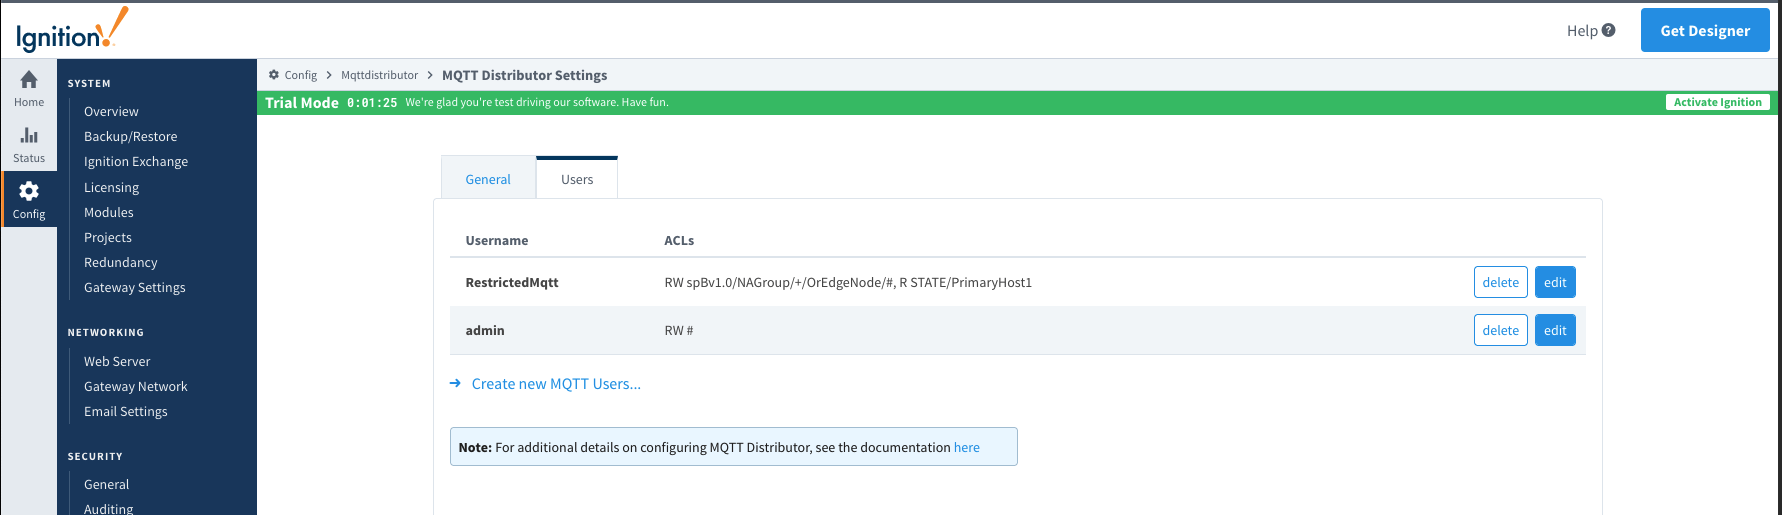Click Config breadcrumb link
Image resolution: width=1782 pixels, height=515 pixels.
(300, 75)
